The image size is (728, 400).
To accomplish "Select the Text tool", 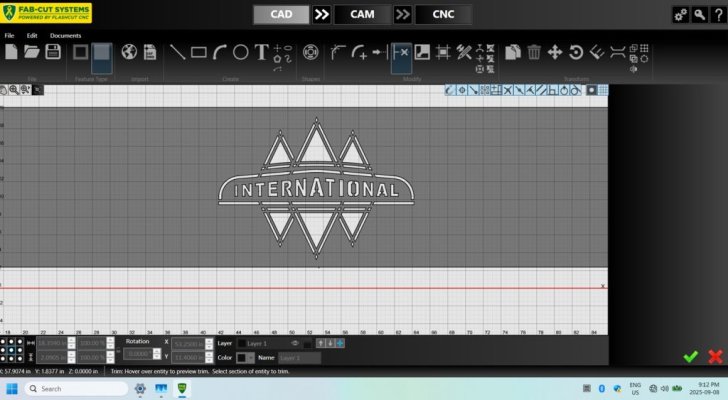I will point(261,52).
